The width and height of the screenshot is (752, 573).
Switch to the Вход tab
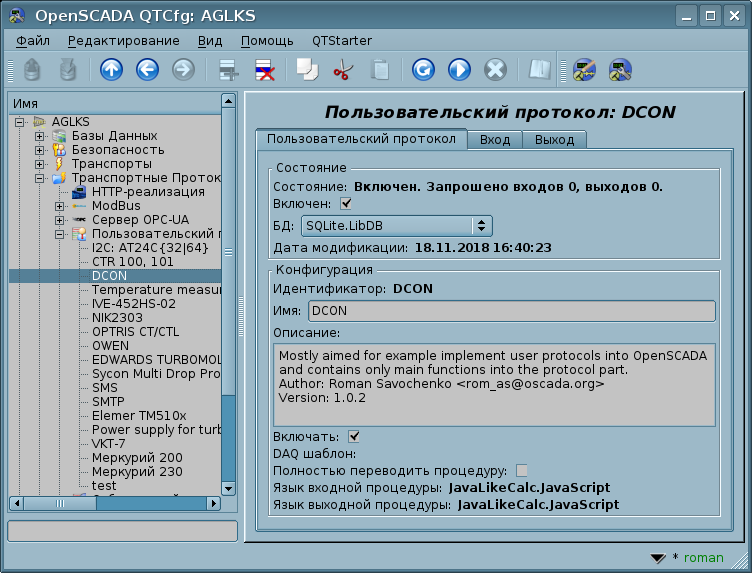(x=495, y=139)
